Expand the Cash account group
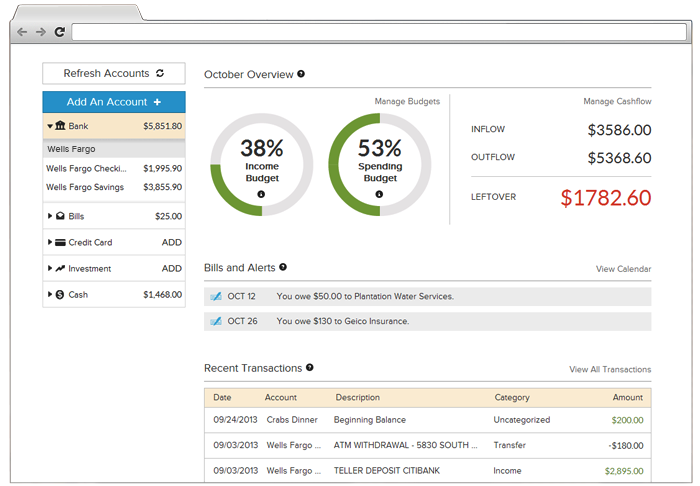The height and width of the screenshot is (486, 700). tap(50, 295)
